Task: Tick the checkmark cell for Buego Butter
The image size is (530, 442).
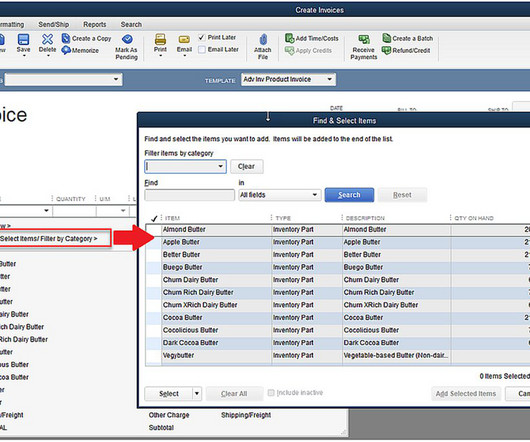Action: click(154, 267)
